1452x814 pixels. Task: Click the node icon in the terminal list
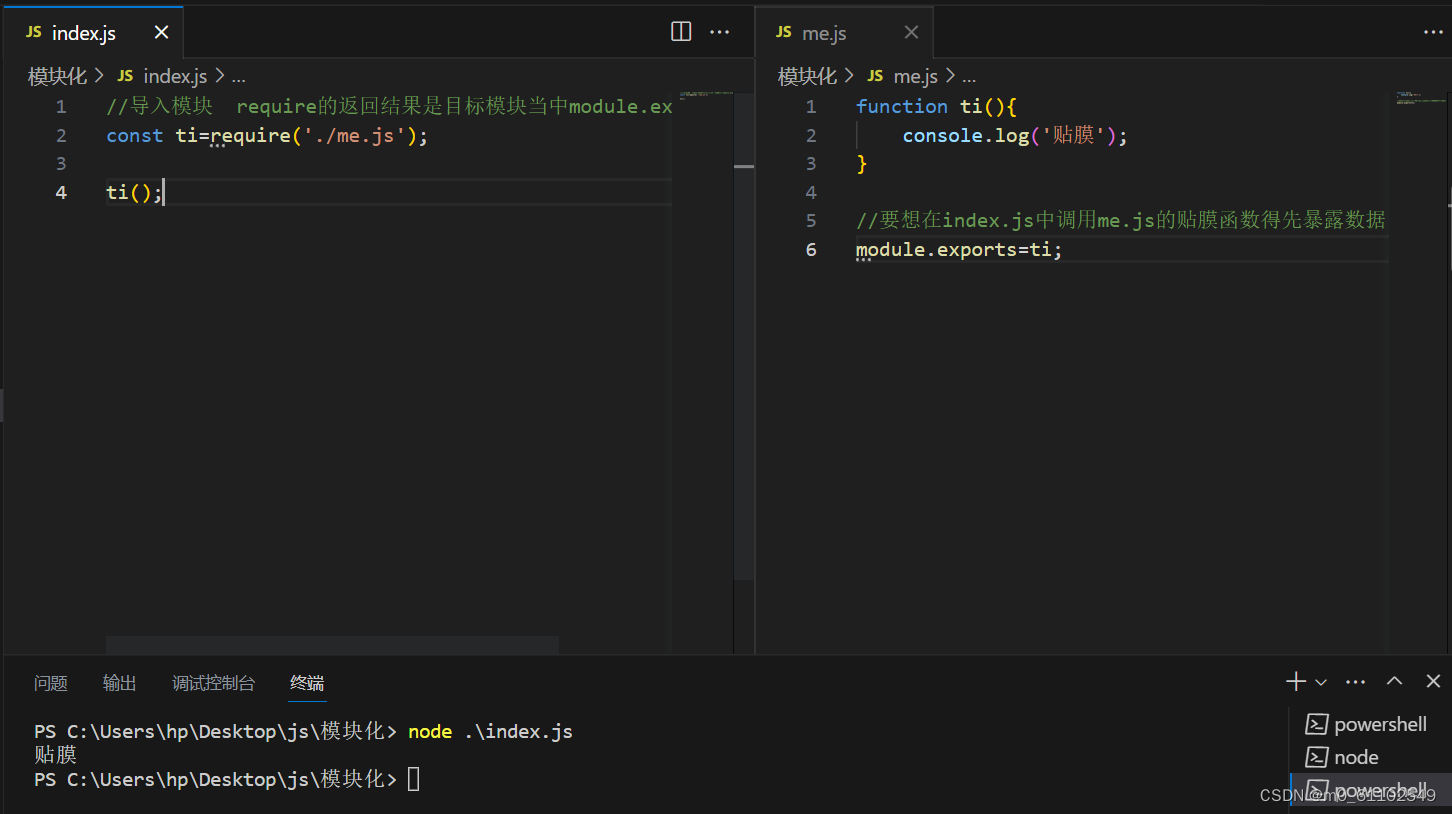point(1317,757)
